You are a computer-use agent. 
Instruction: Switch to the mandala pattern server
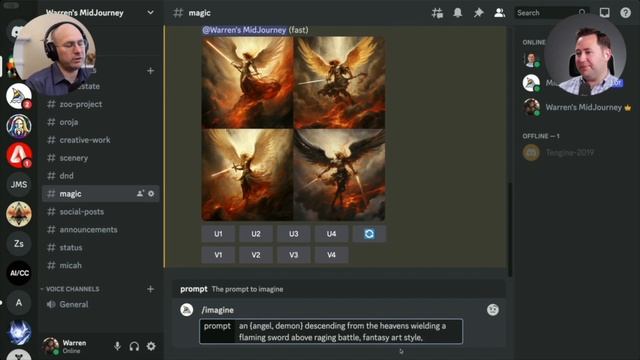[x=18, y=214]
